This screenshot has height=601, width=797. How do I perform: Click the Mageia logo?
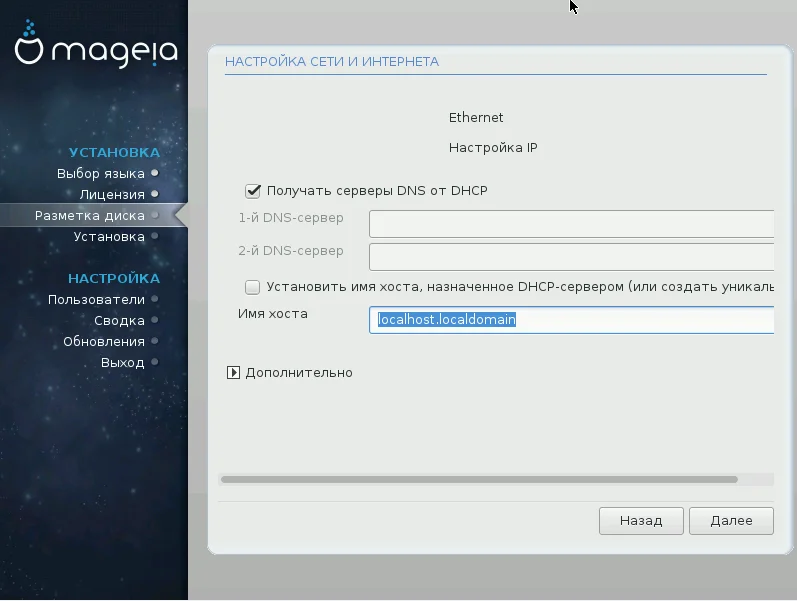96,44
